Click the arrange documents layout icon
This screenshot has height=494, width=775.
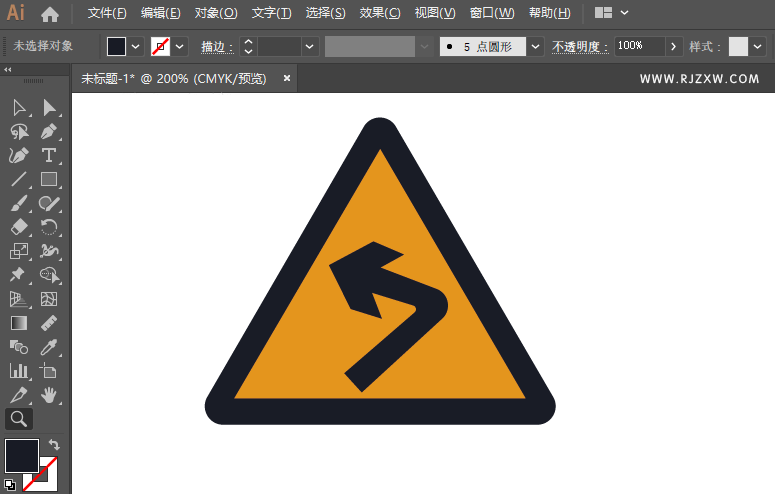pos(603,13)
